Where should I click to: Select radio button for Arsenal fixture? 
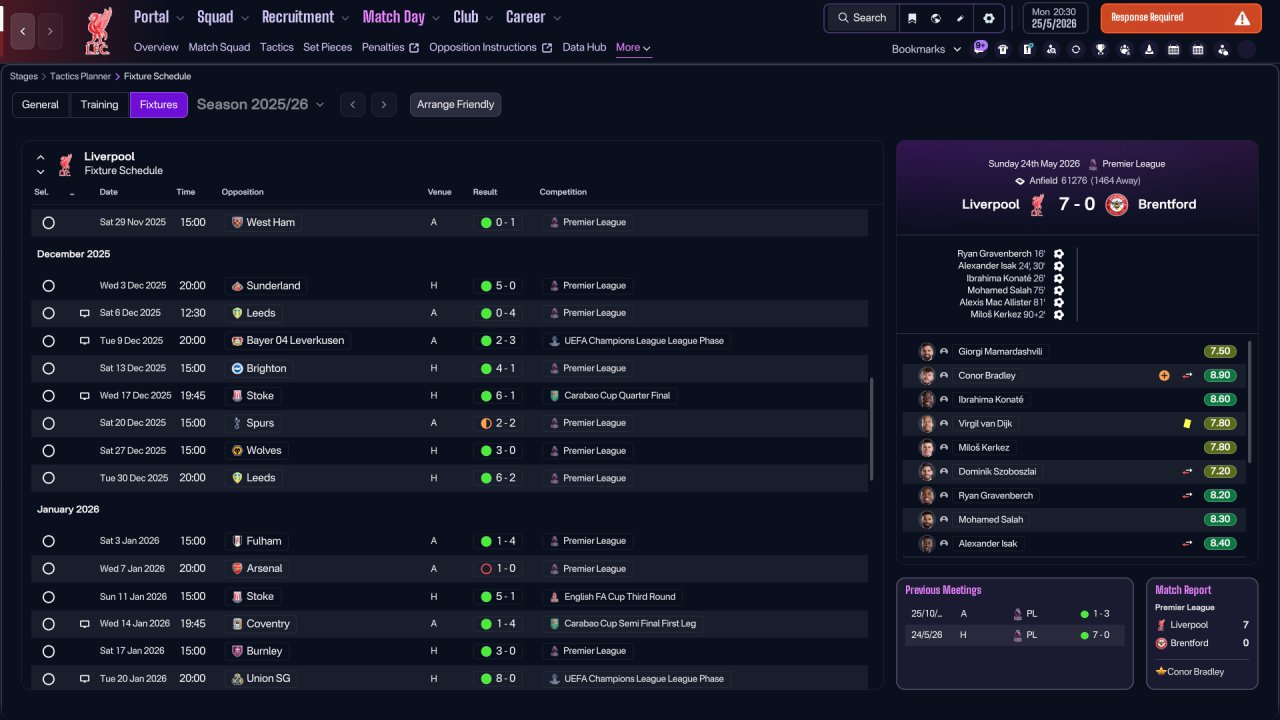[48, 569]
